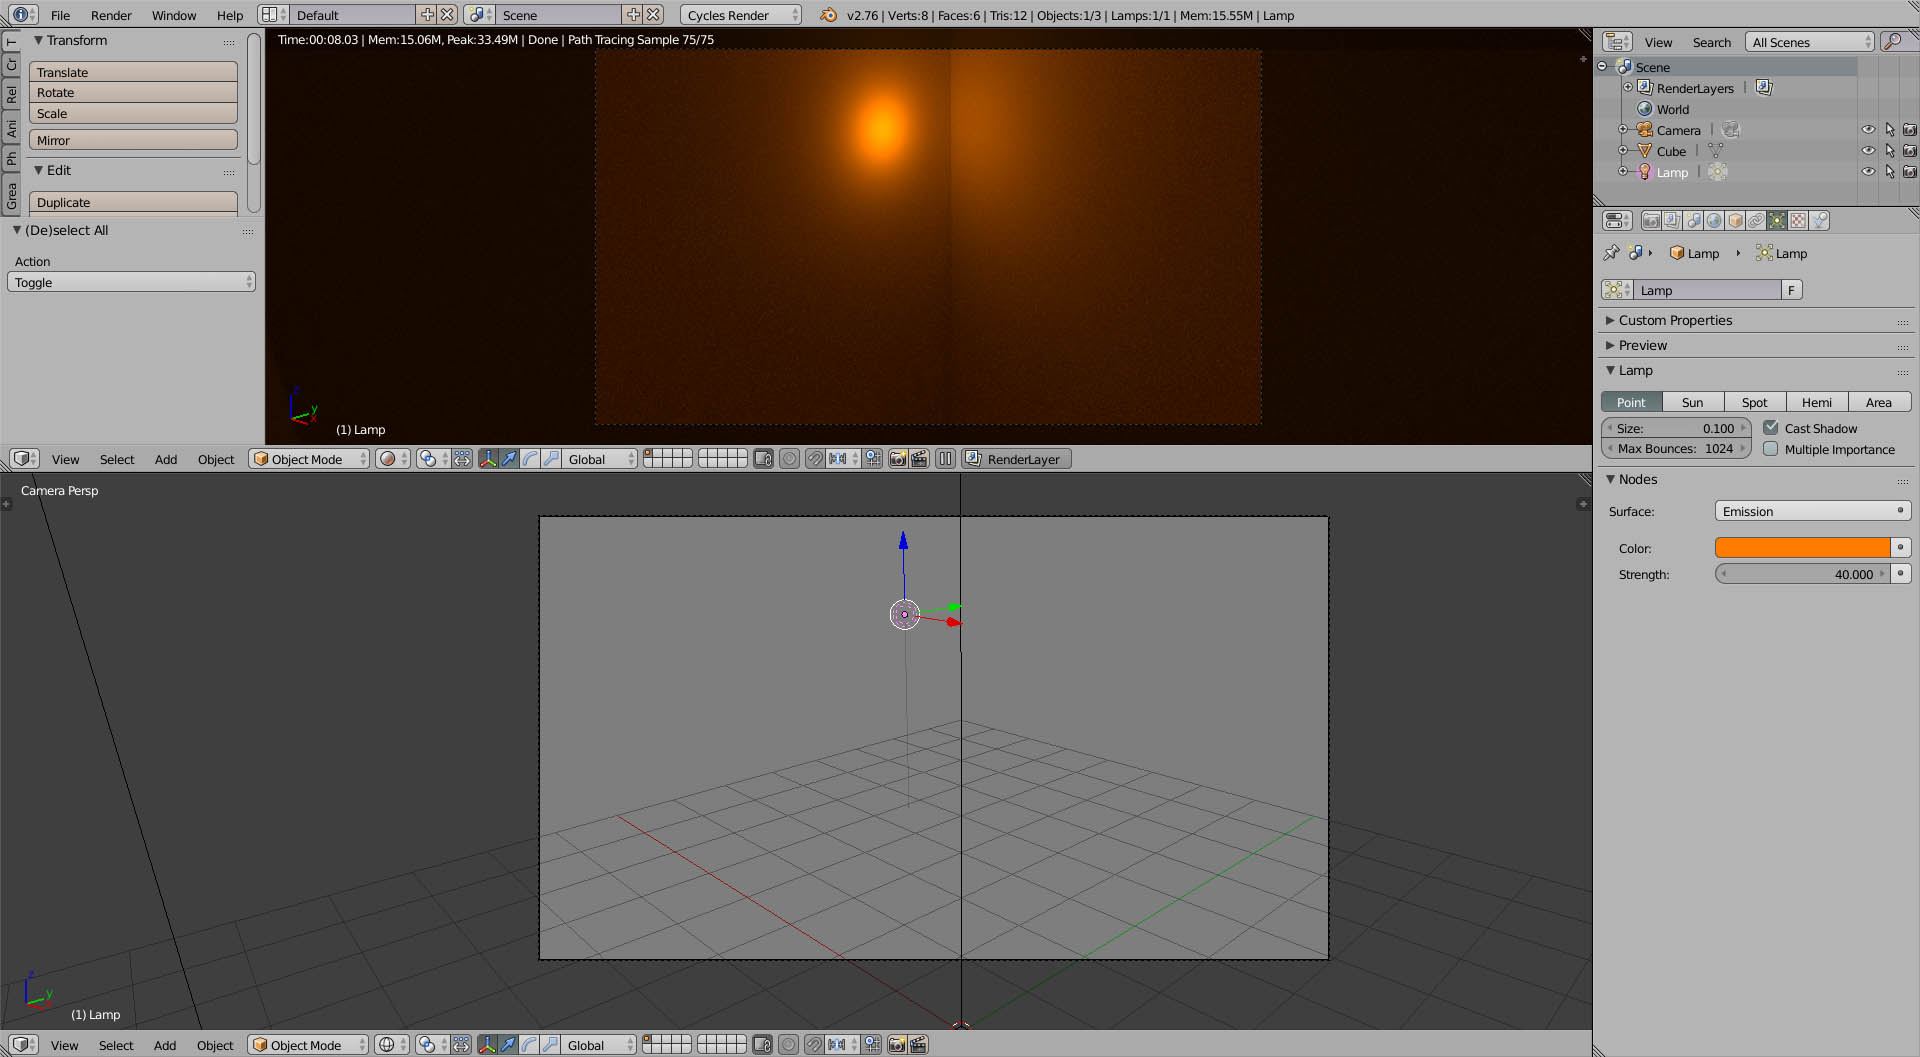Open the File menu
The height and width of the screenshot is (1057, 1920).
coord(61,15)
